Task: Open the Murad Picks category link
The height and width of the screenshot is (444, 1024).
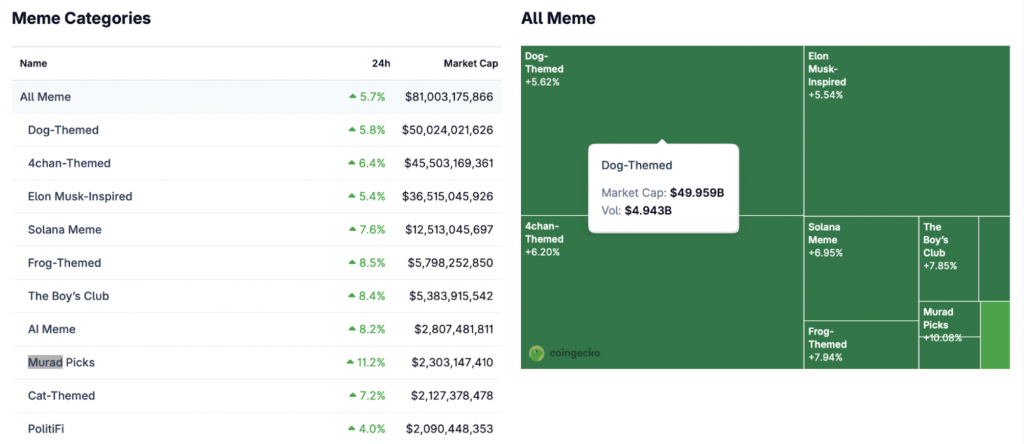Action: tap(61, 362)
